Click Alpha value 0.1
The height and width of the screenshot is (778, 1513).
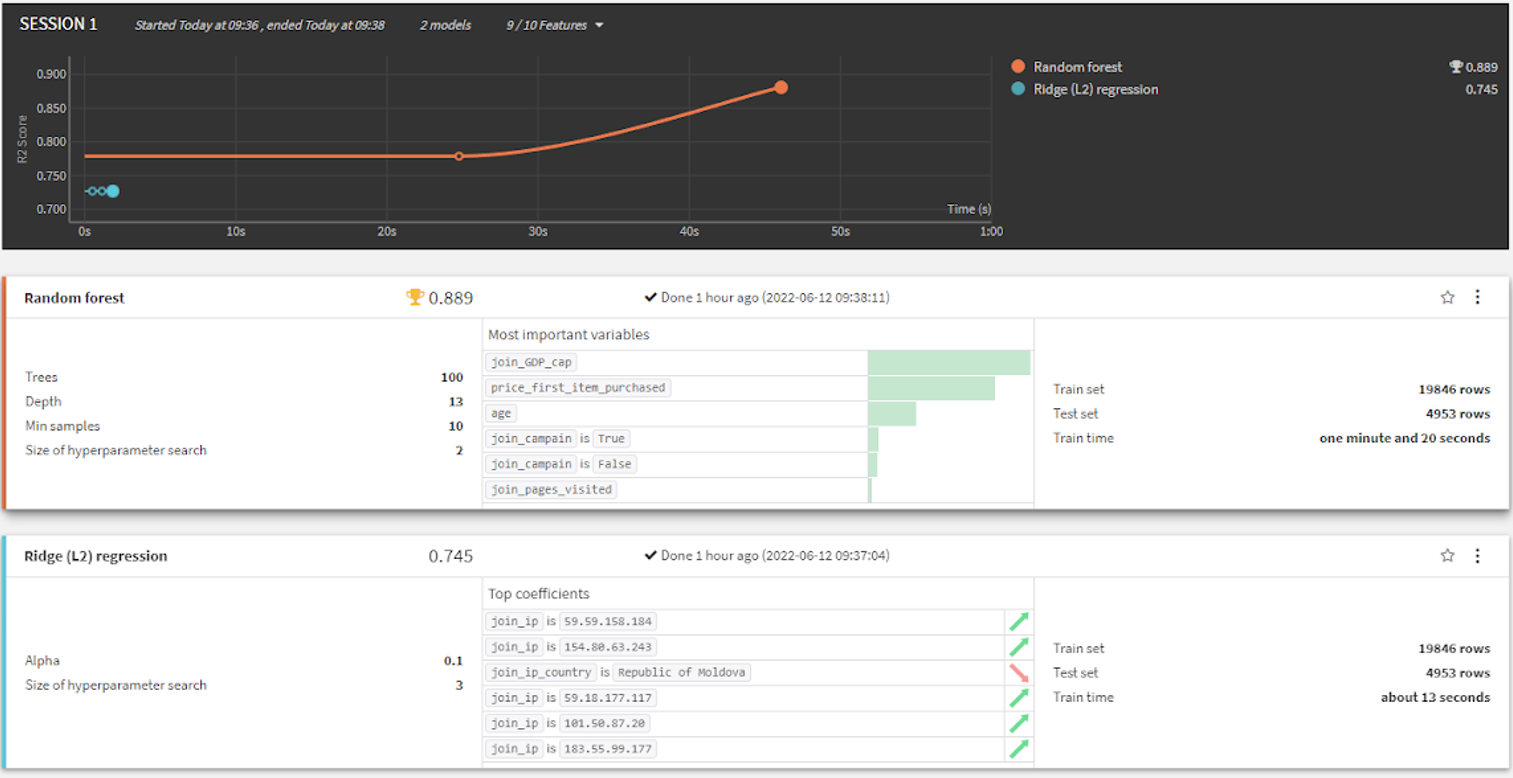[453, 661]
